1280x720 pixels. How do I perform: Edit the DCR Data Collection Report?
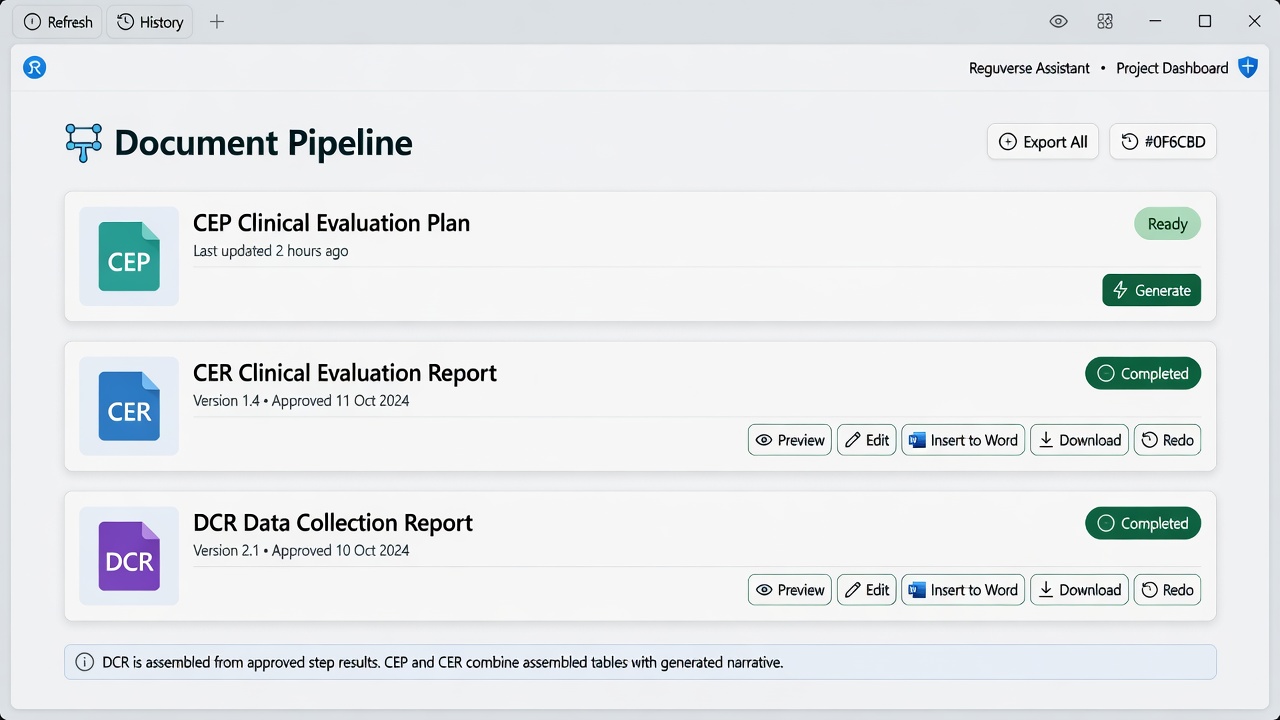click(867, 590)
